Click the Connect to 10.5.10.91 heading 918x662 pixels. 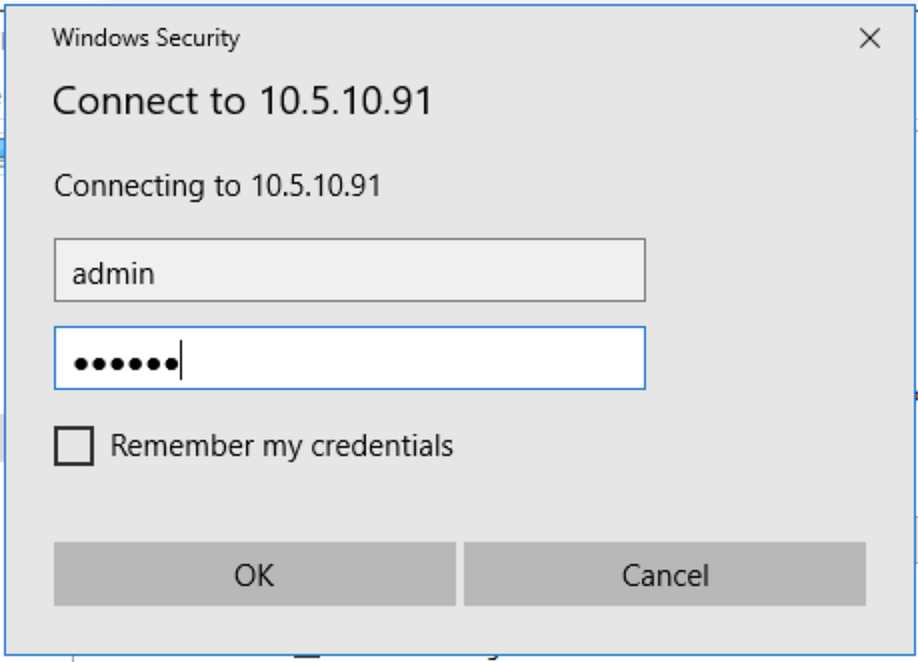[242, 102]
